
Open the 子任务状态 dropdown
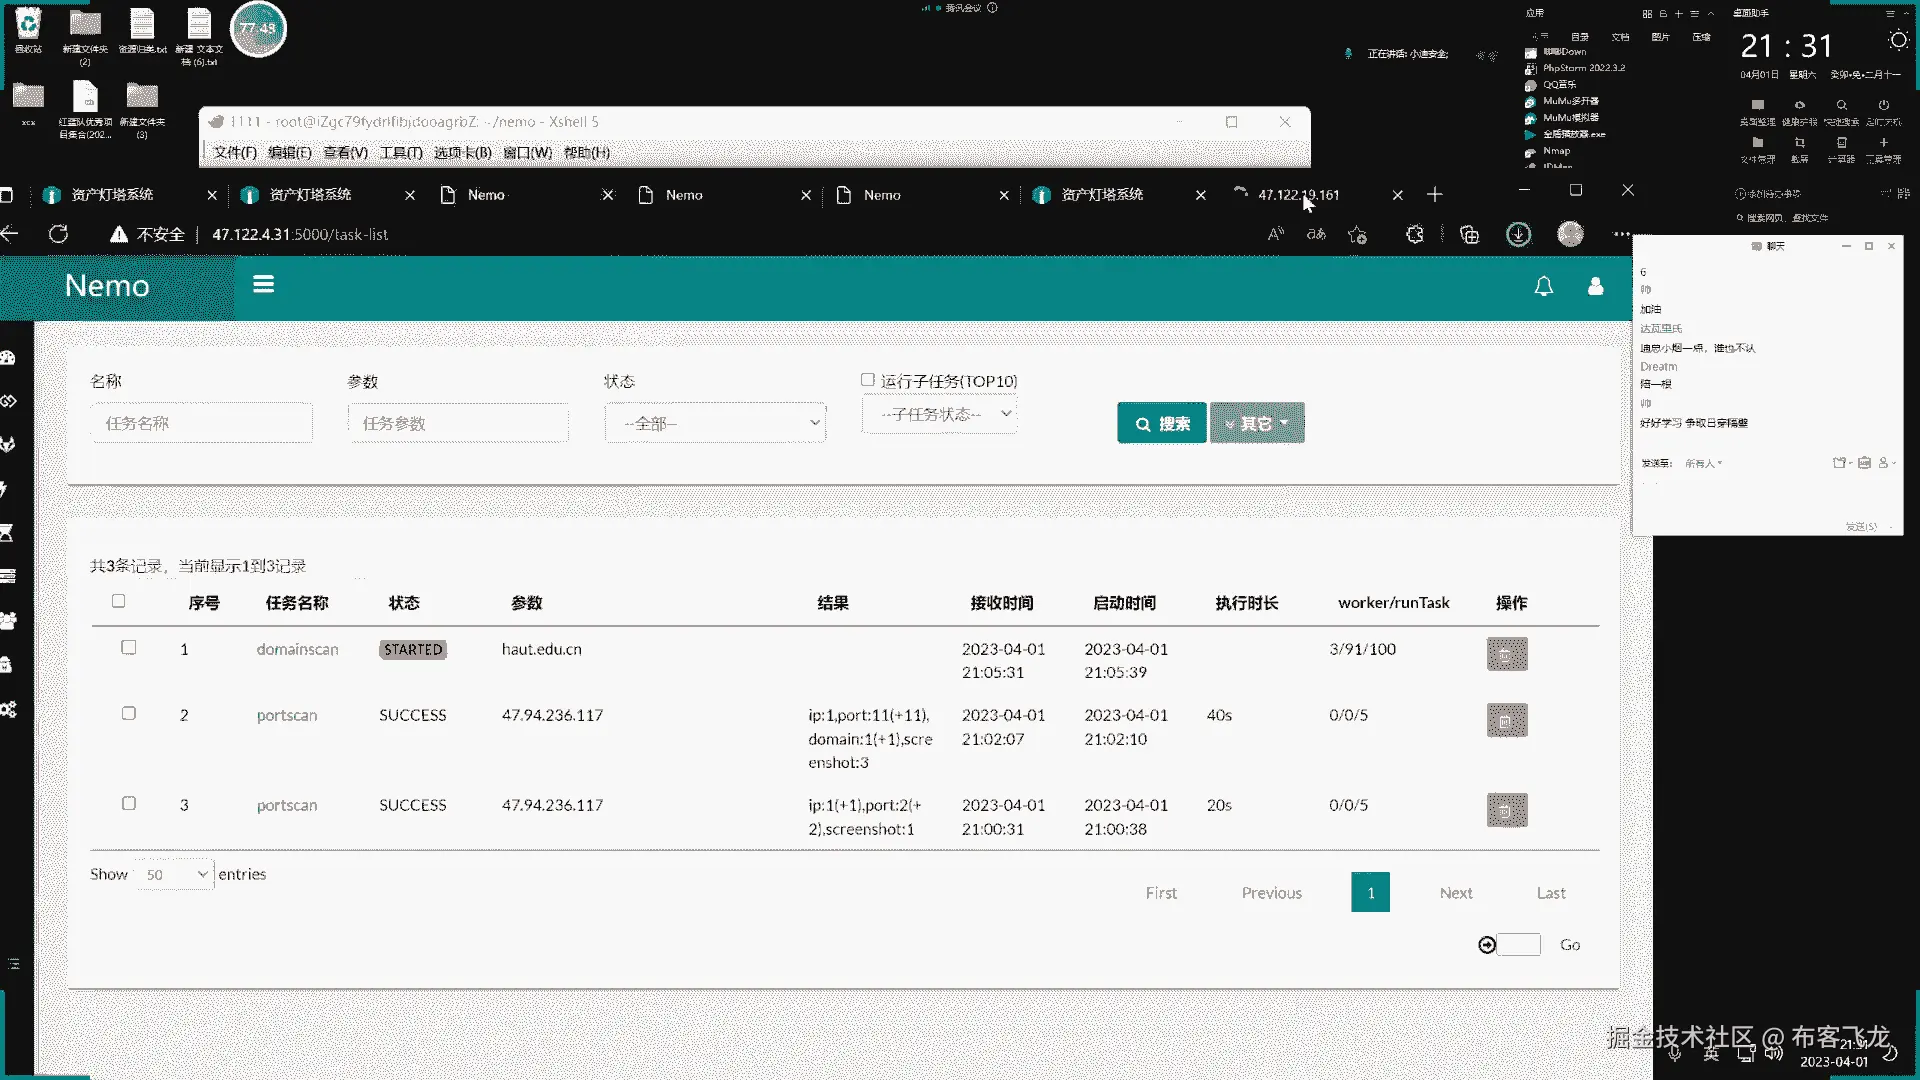(939, 414)
